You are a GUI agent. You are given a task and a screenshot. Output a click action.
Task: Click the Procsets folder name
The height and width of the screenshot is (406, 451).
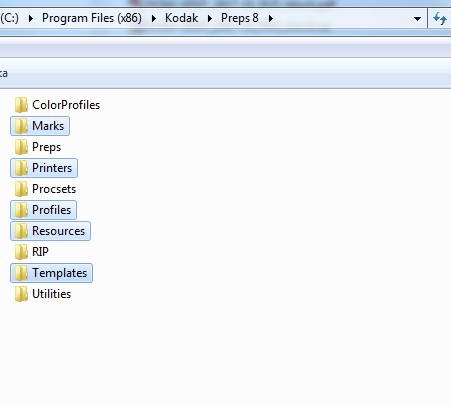[x=54, y=189]
